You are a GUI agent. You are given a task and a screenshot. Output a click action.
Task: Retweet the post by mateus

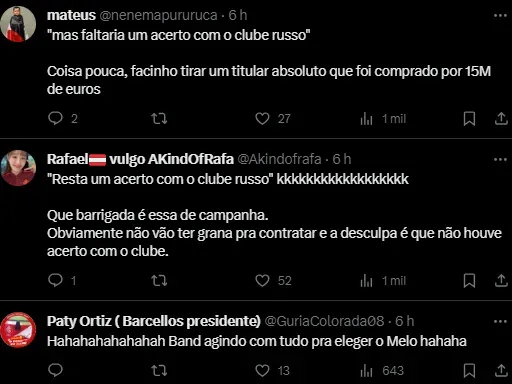[x=159, y=118]
